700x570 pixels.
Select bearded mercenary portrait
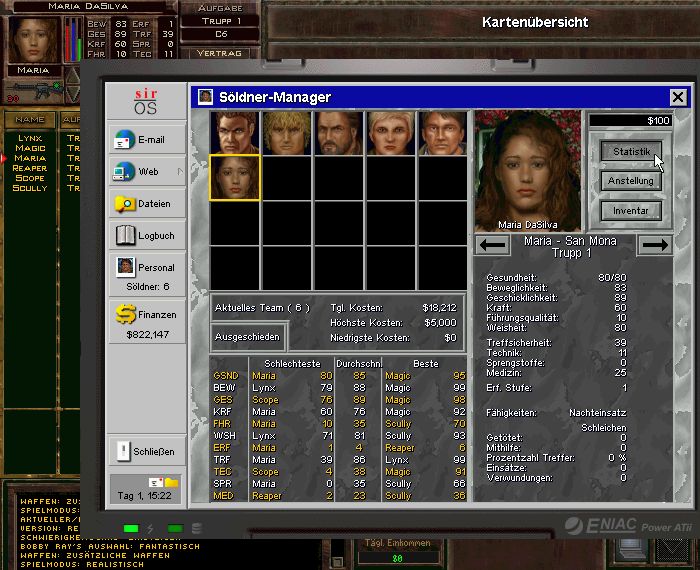pyautogui.click(x=338, y=133)
